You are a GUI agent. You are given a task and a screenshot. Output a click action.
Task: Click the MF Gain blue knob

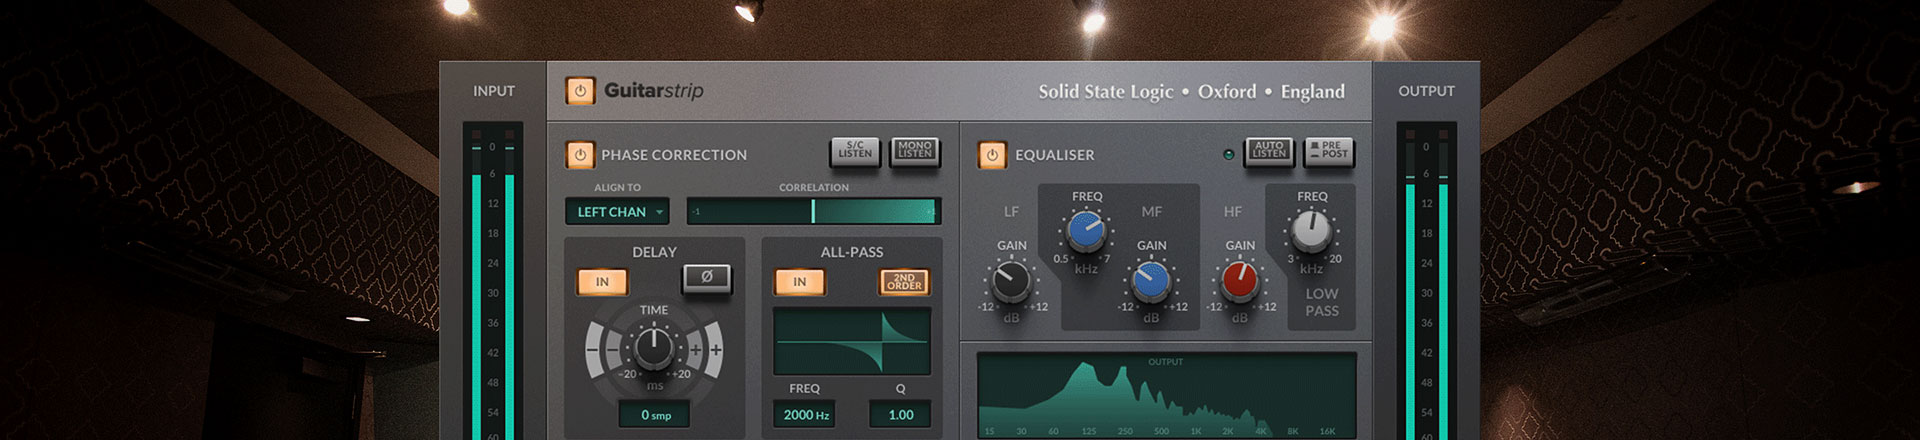(1151, 282)
